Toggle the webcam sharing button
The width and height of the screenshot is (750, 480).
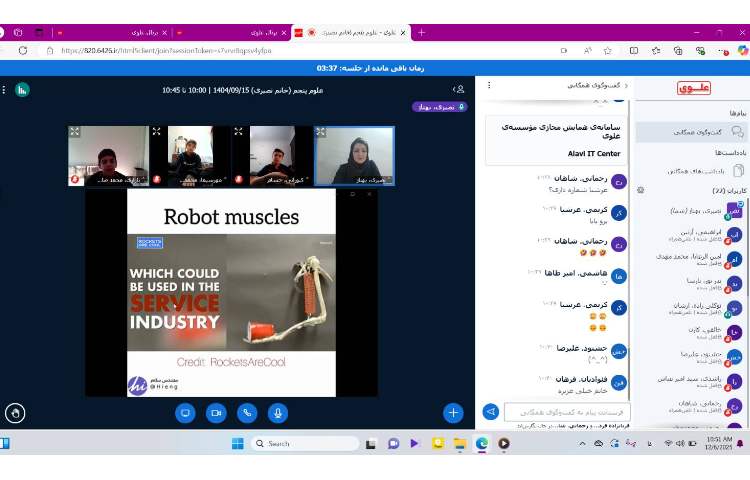click(216, 412)
